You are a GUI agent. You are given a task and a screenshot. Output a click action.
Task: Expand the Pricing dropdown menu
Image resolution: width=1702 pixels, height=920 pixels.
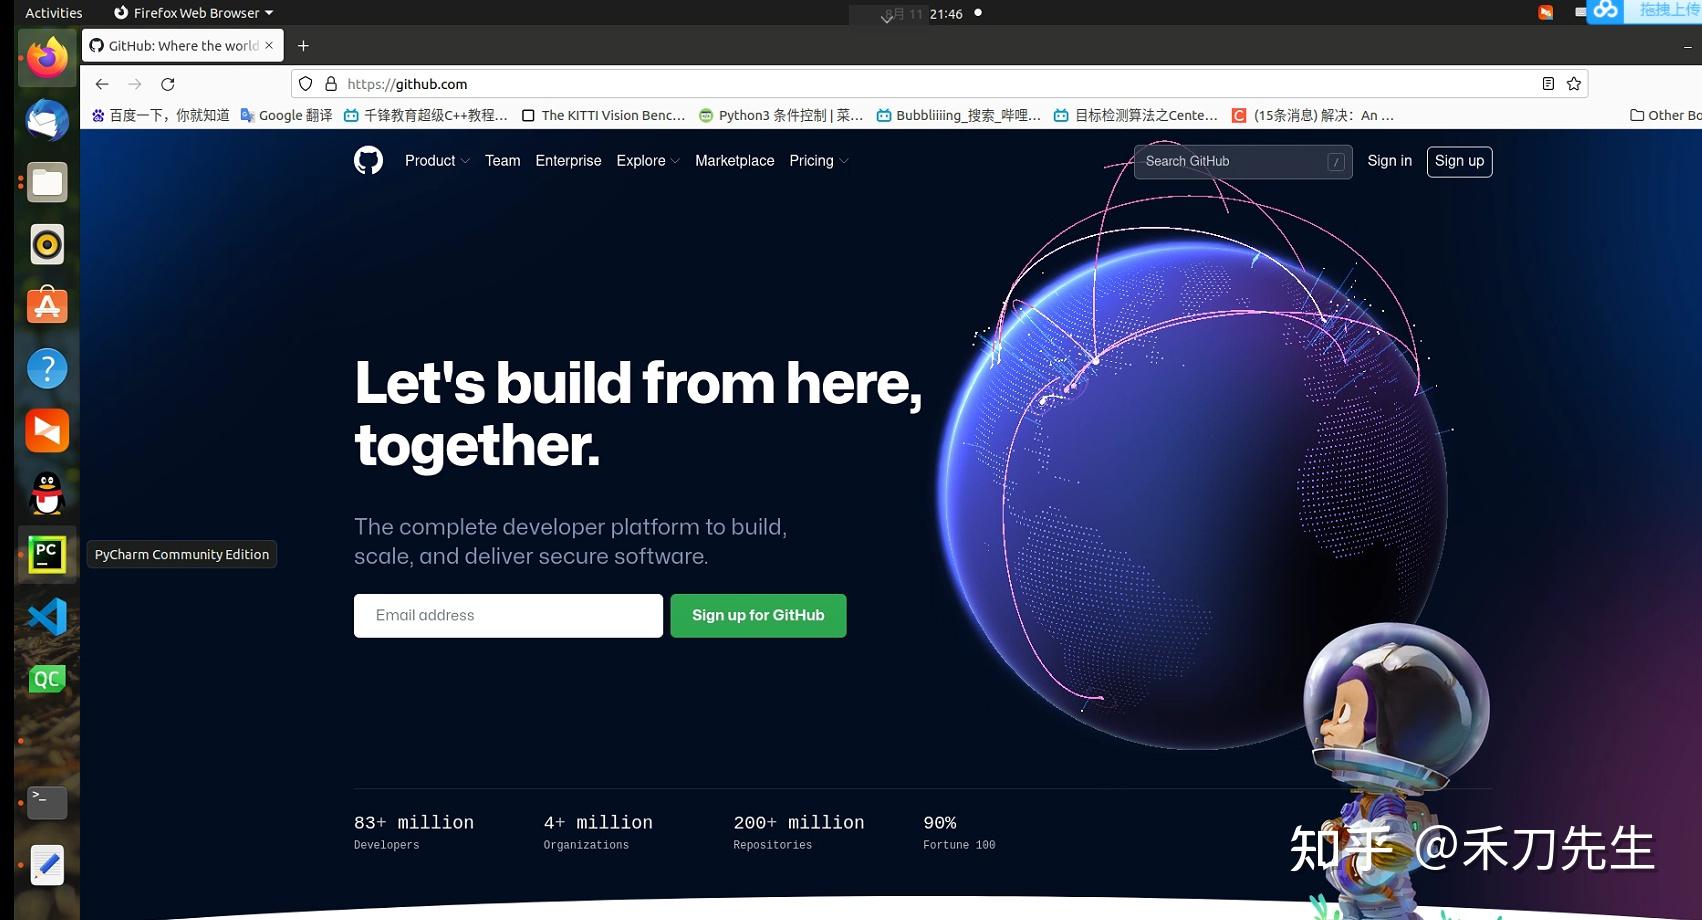tap(819, 161)
